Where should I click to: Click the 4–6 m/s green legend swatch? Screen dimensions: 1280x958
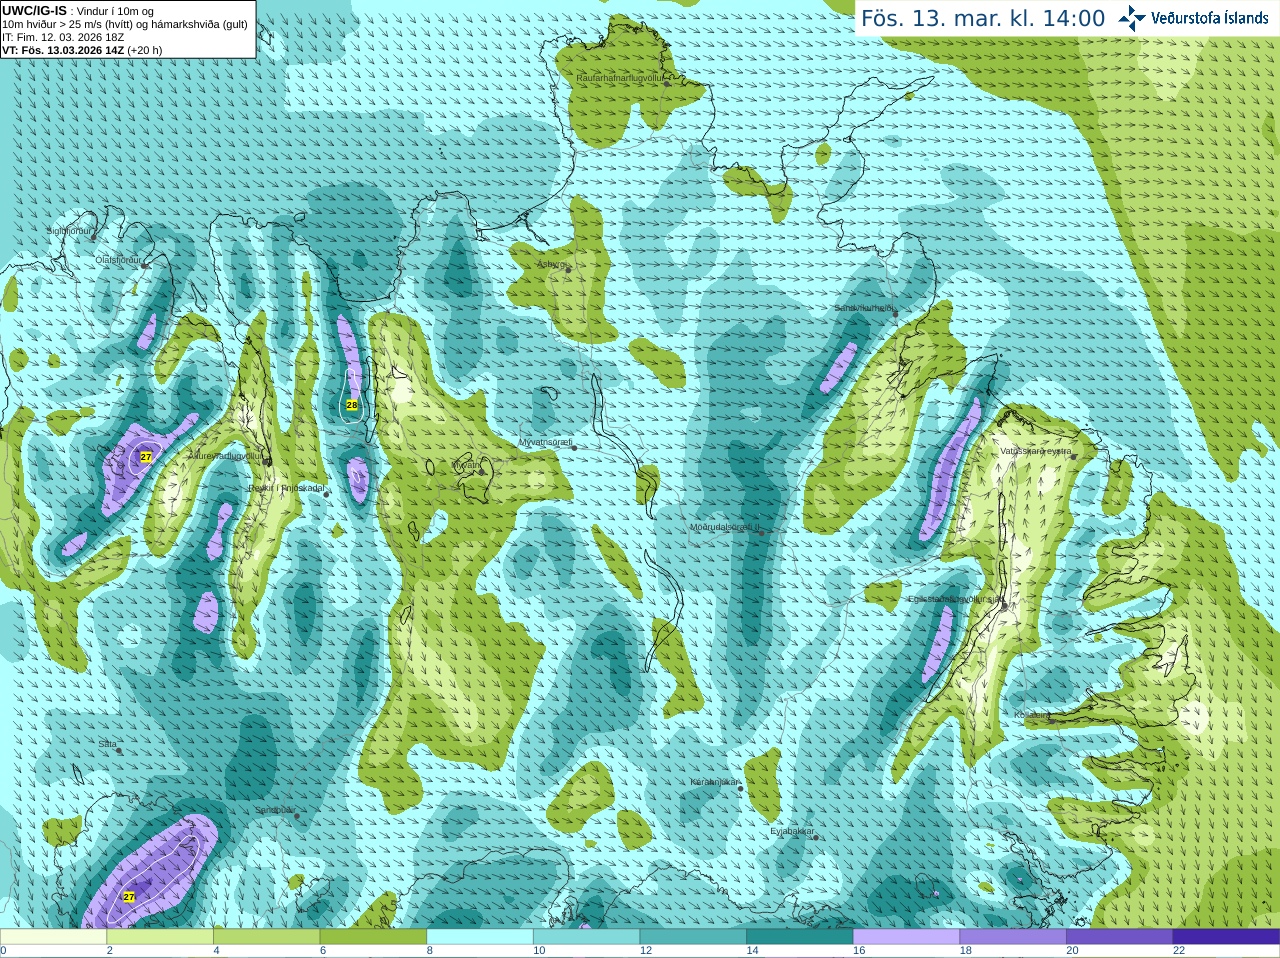pyautogui.click(x=267, y=937)
